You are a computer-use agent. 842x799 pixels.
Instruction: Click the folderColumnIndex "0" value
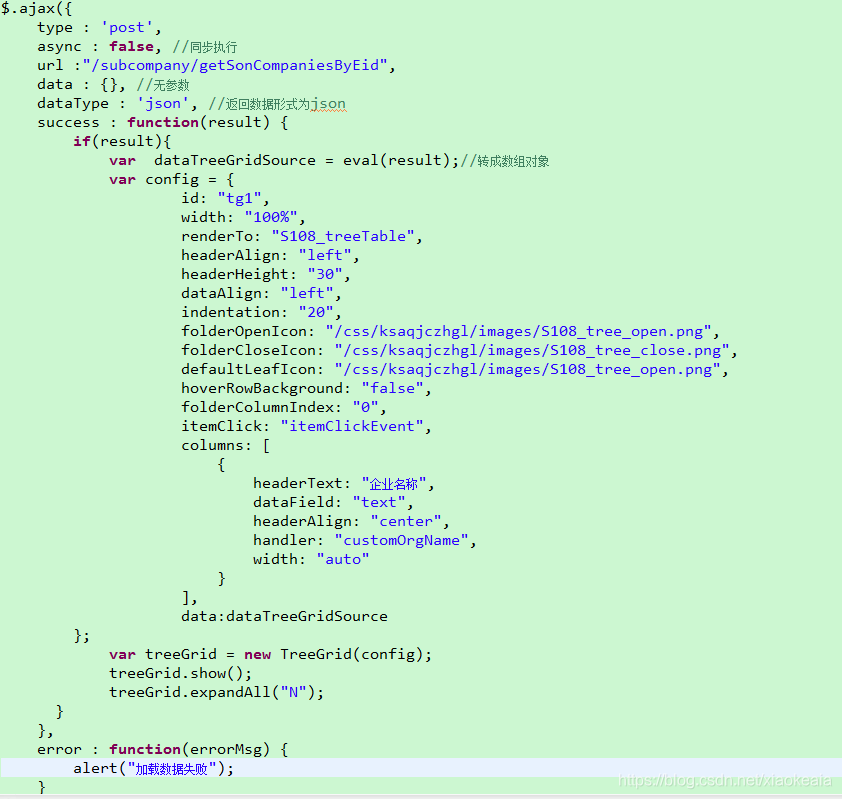365,408
